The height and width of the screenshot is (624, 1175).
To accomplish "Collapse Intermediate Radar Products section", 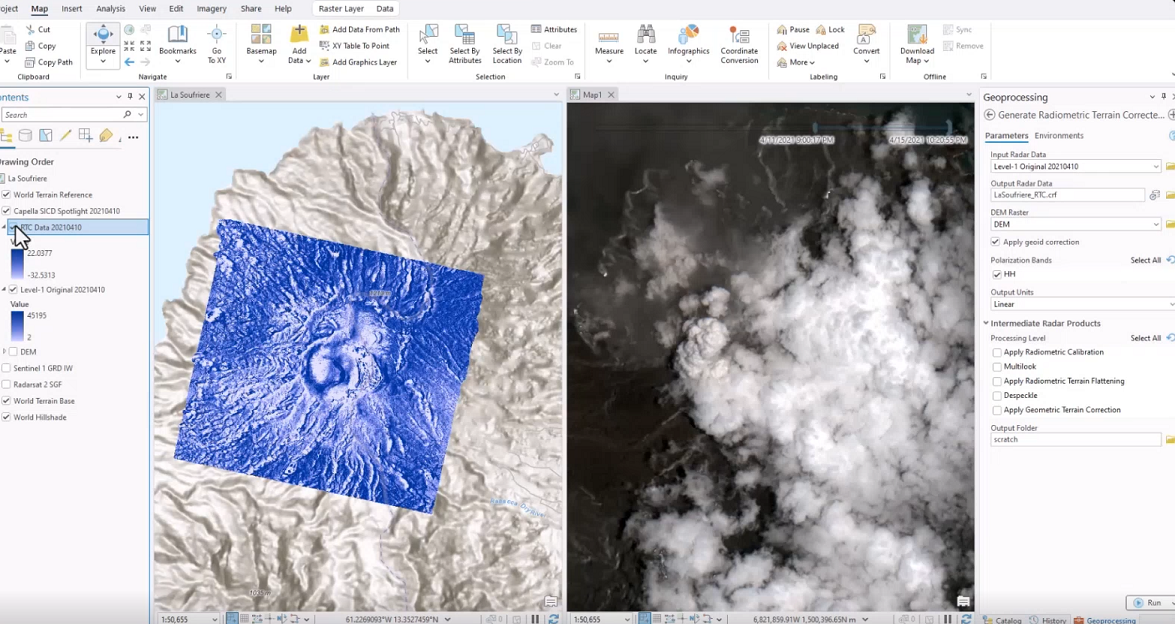I will (x=986, y=323).
